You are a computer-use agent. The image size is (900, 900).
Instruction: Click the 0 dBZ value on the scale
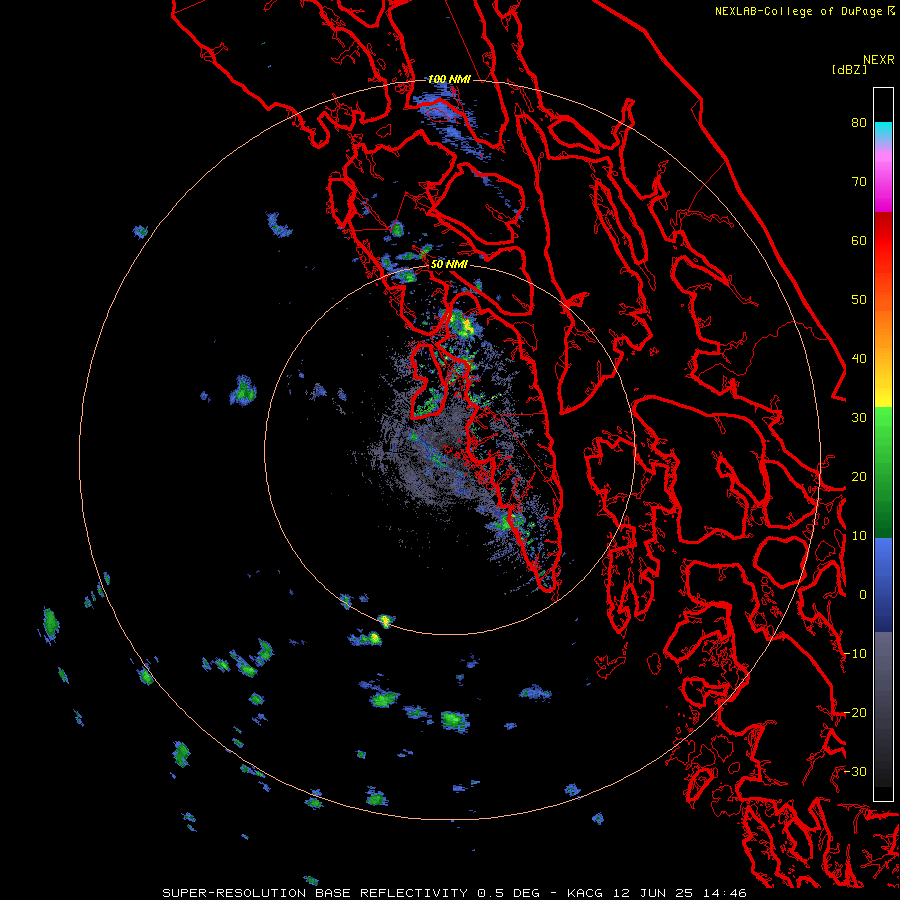point(862,595)
